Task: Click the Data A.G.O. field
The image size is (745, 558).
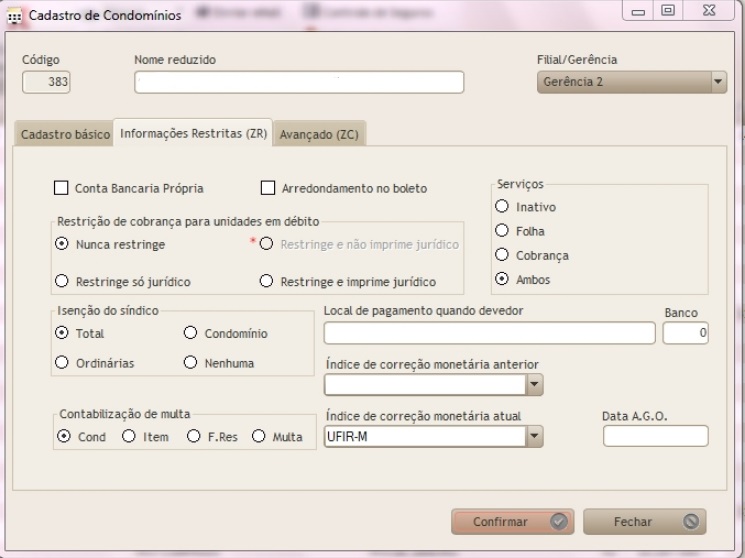Action: 656,436
